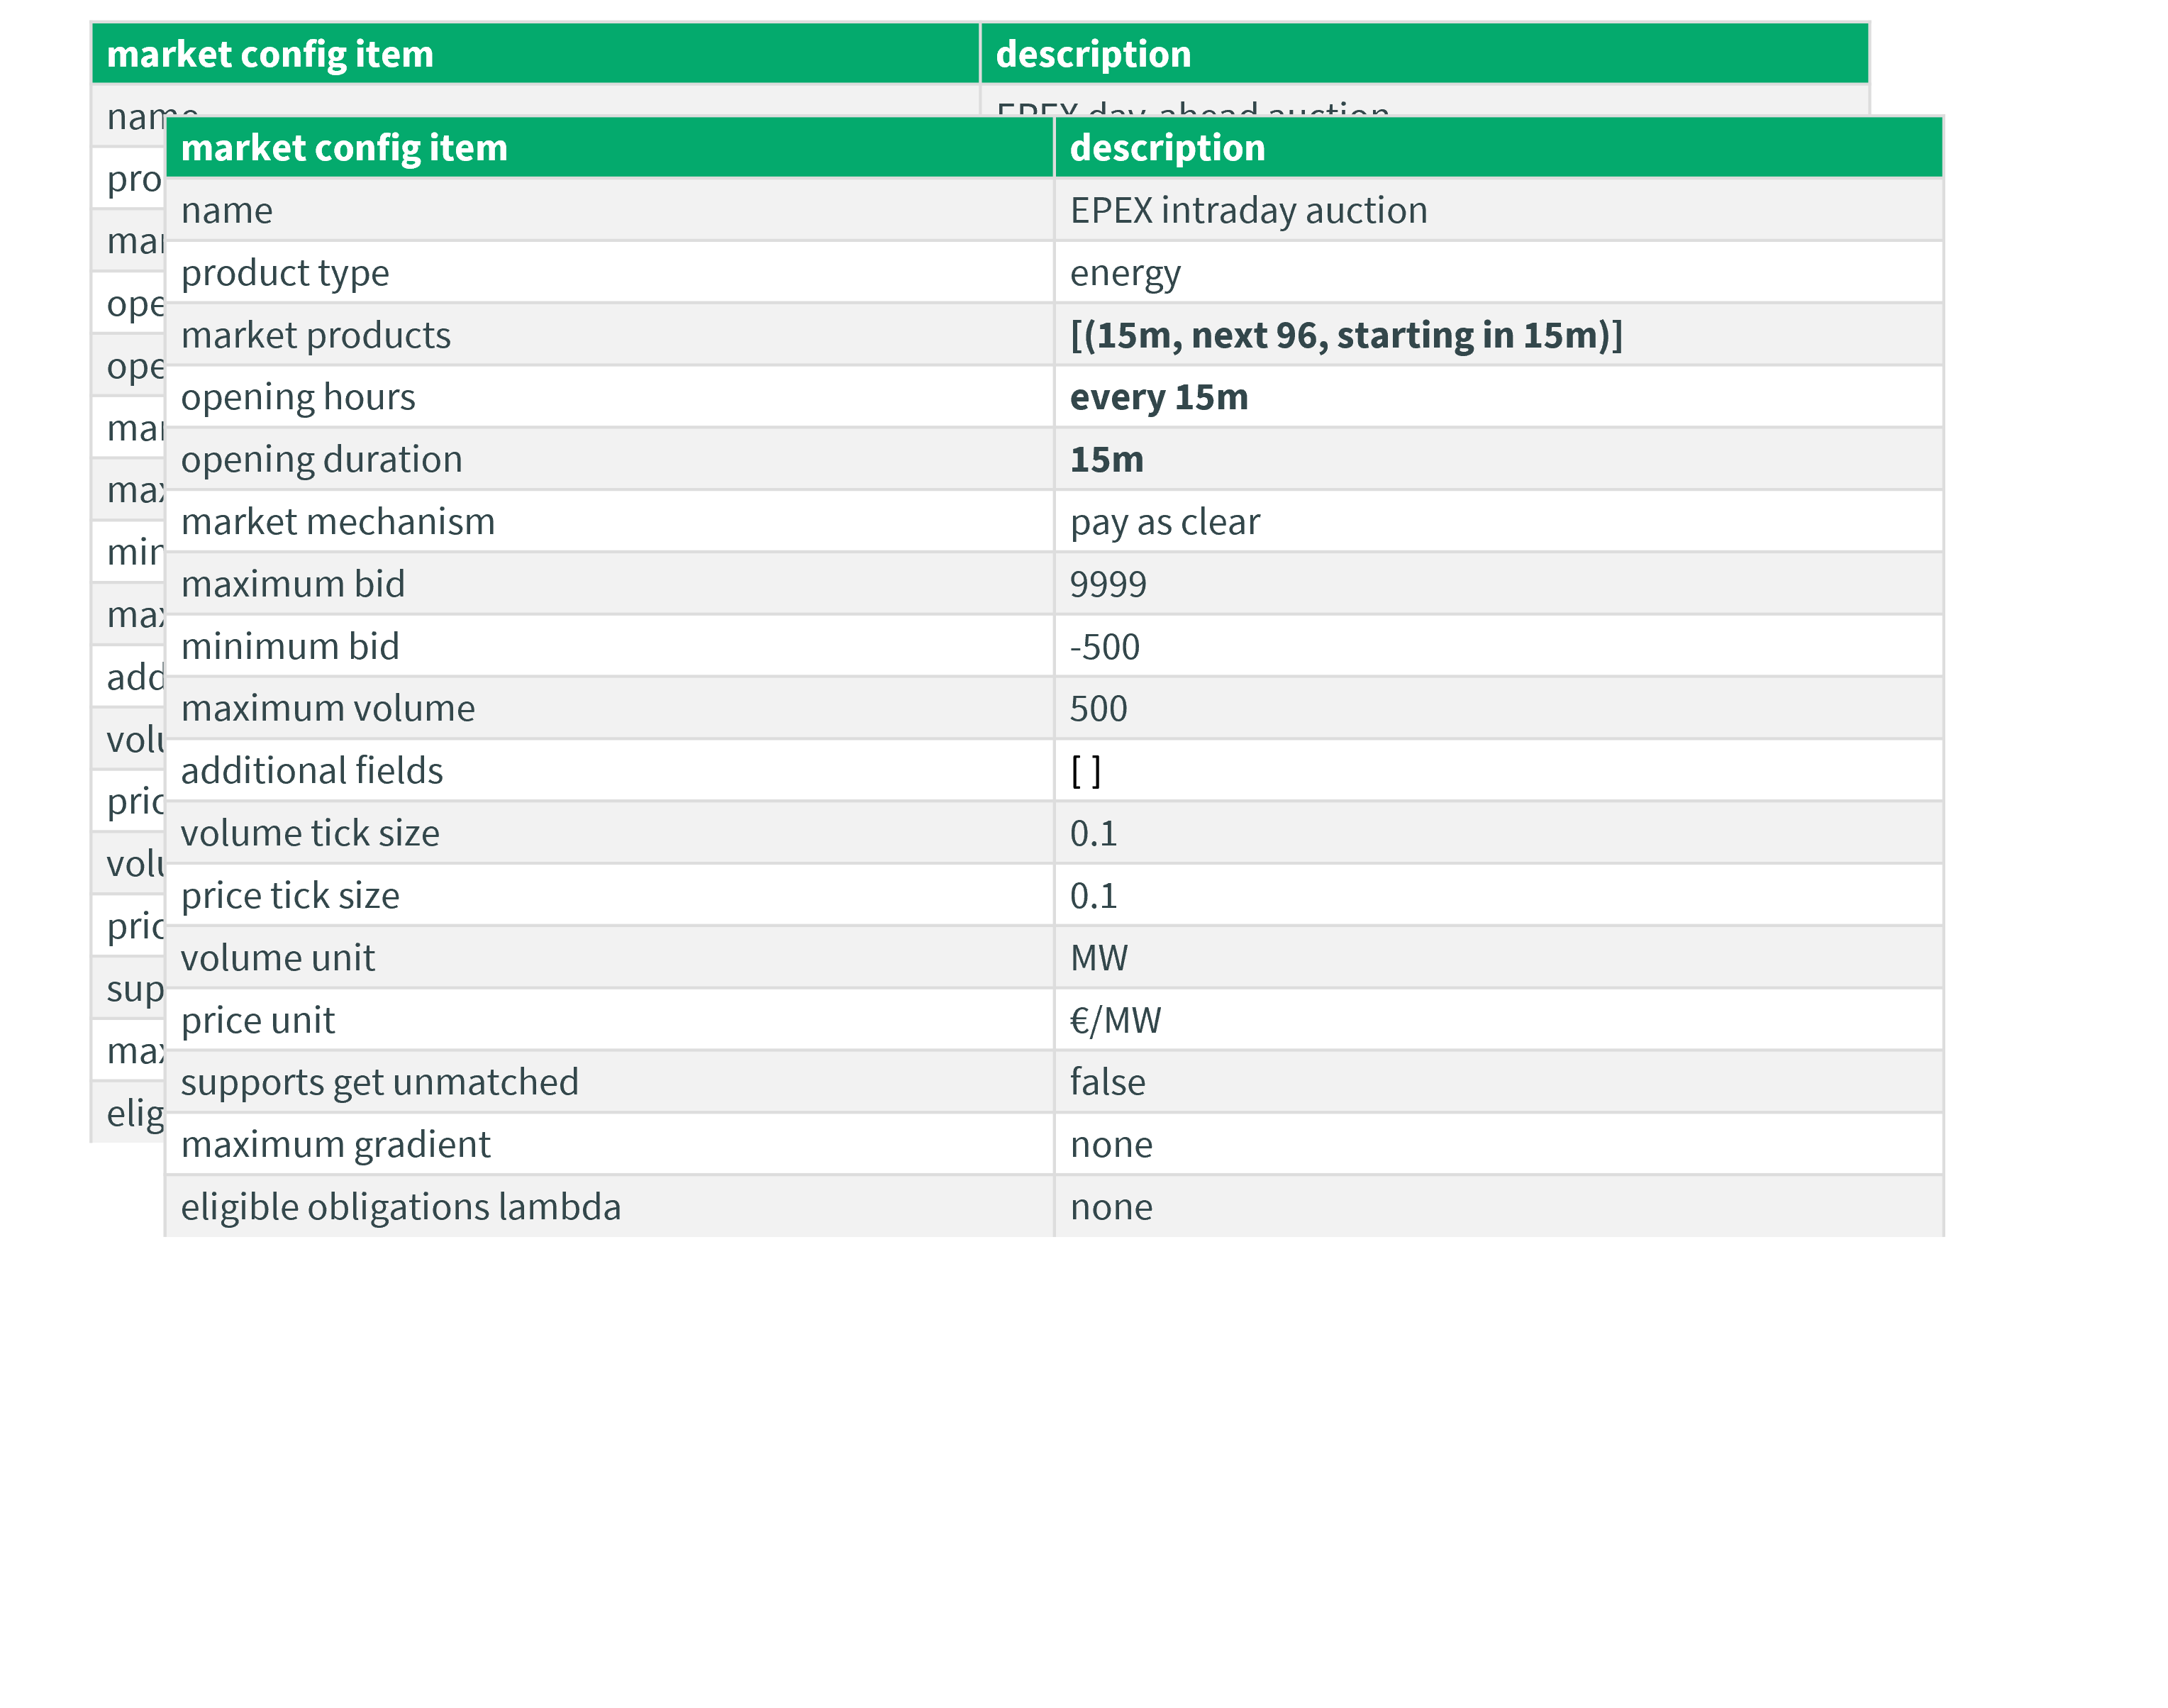Screen dimensions: 2168x1708
Task: Click the 'eligible obligations lambda' label
Action: (x=400, y=1207)
